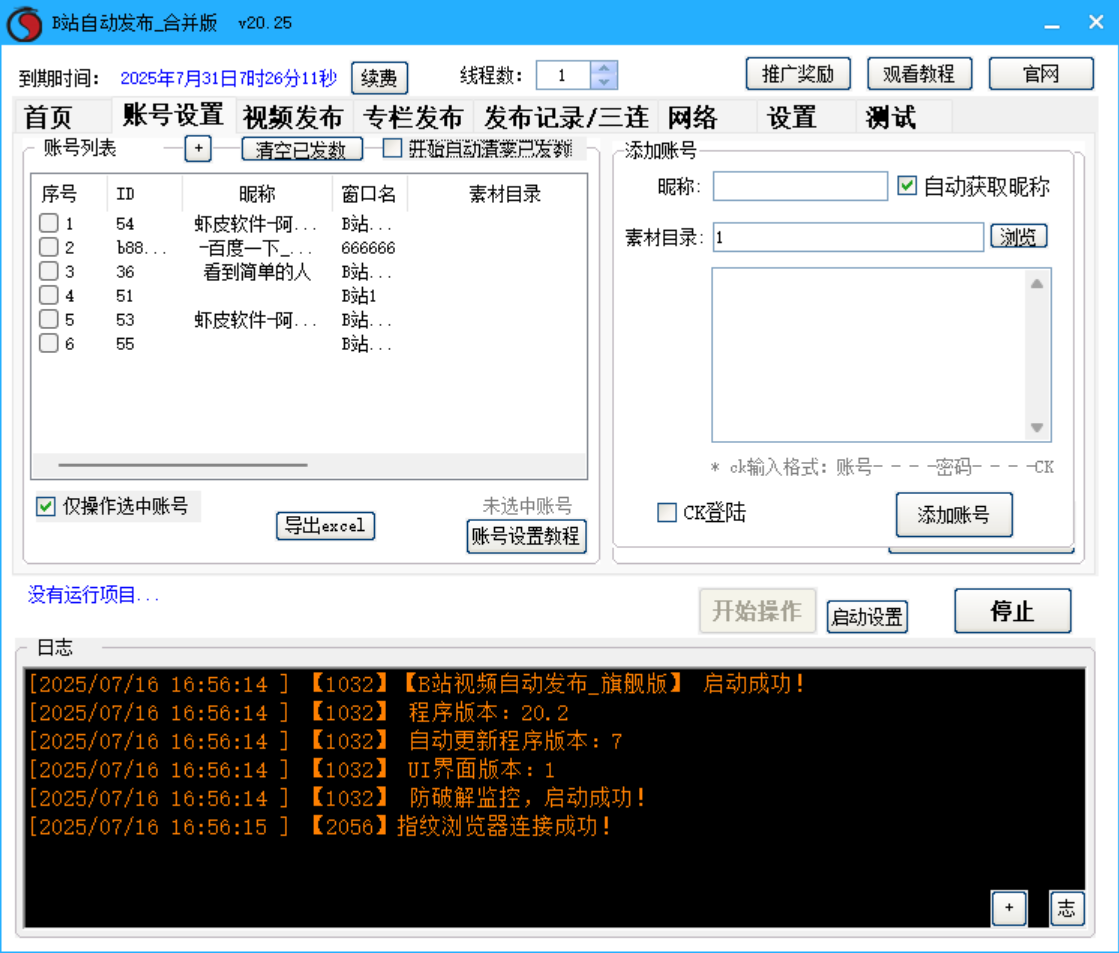Browse for material folder with 浏览

[1018, 236]
